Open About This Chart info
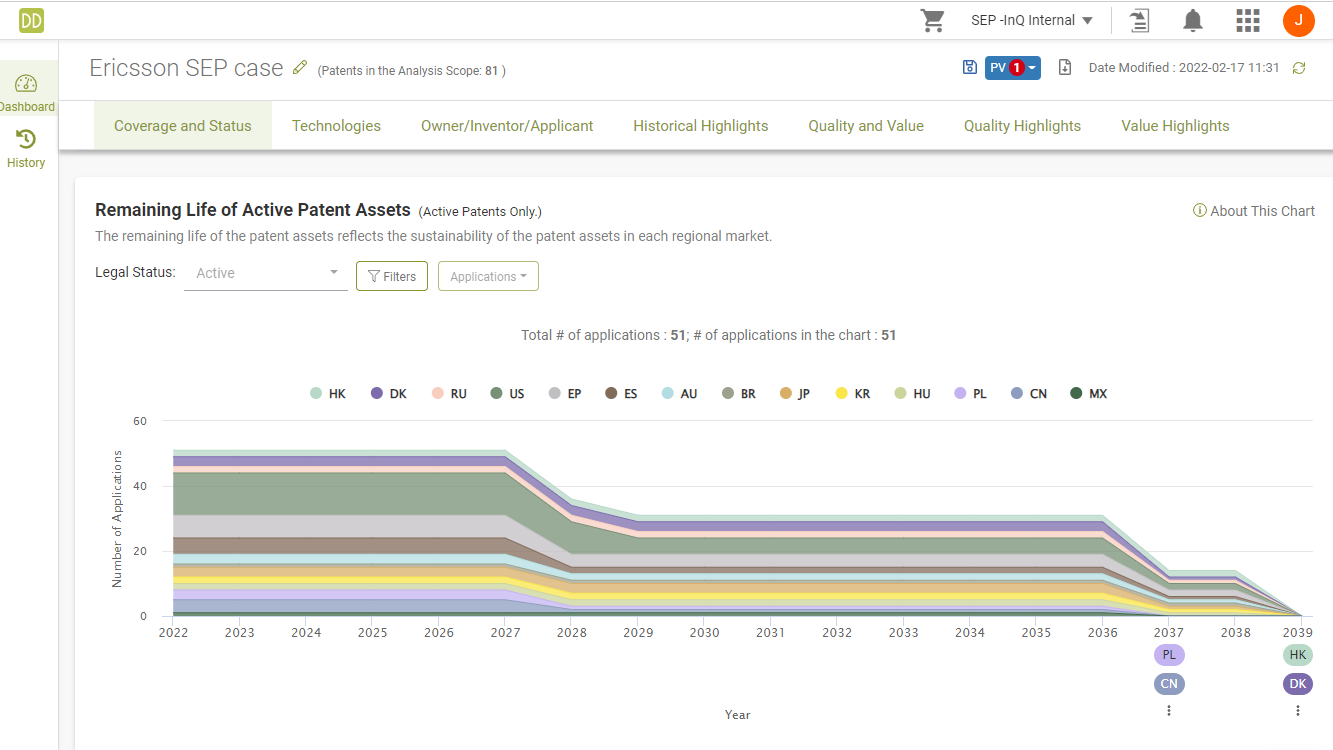This screenshot has width=1333, height=750. (1254, 211)
